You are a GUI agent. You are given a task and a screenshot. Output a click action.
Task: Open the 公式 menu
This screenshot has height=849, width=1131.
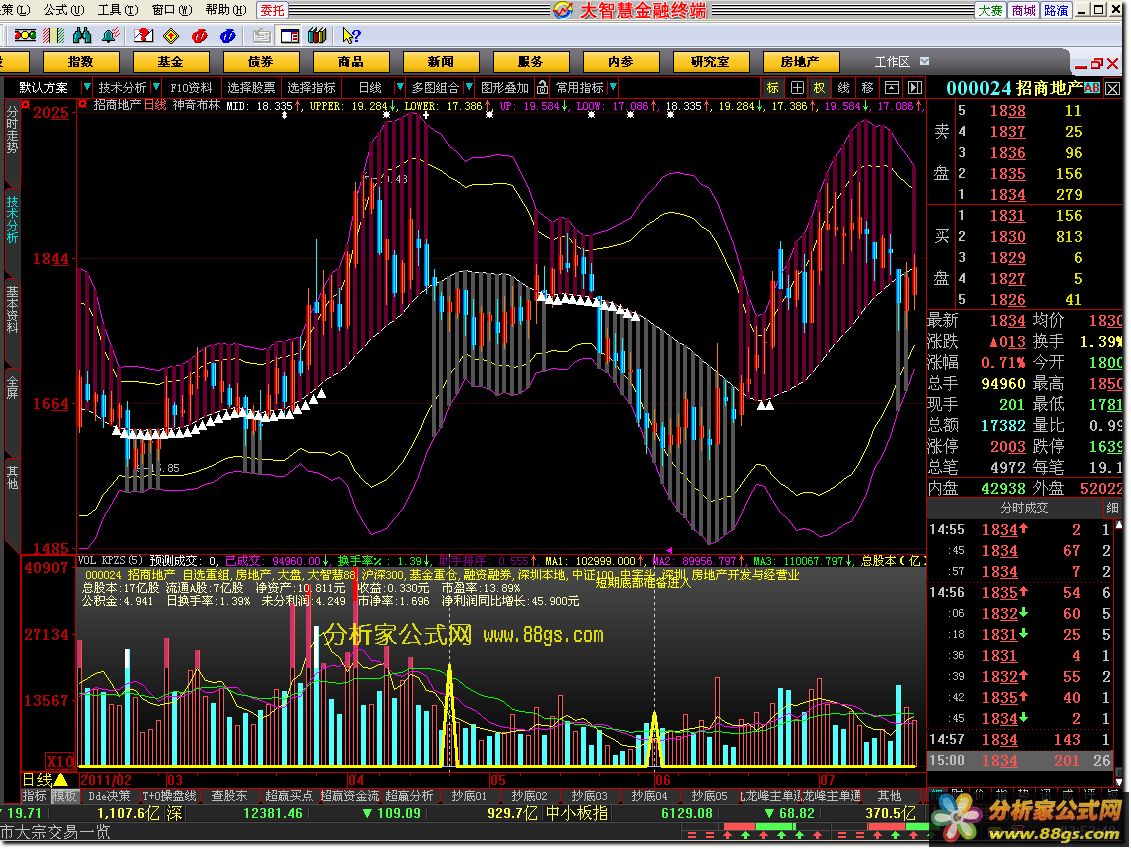pyautogui.click(x=63, y=10)
